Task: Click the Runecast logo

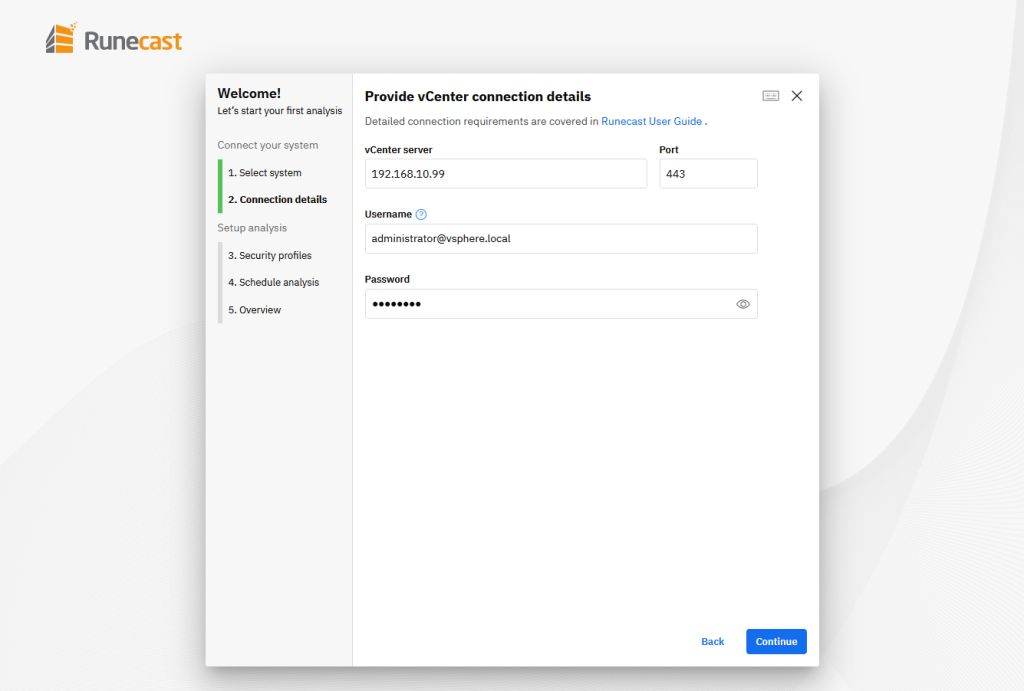Action: [x=114, y=39]
